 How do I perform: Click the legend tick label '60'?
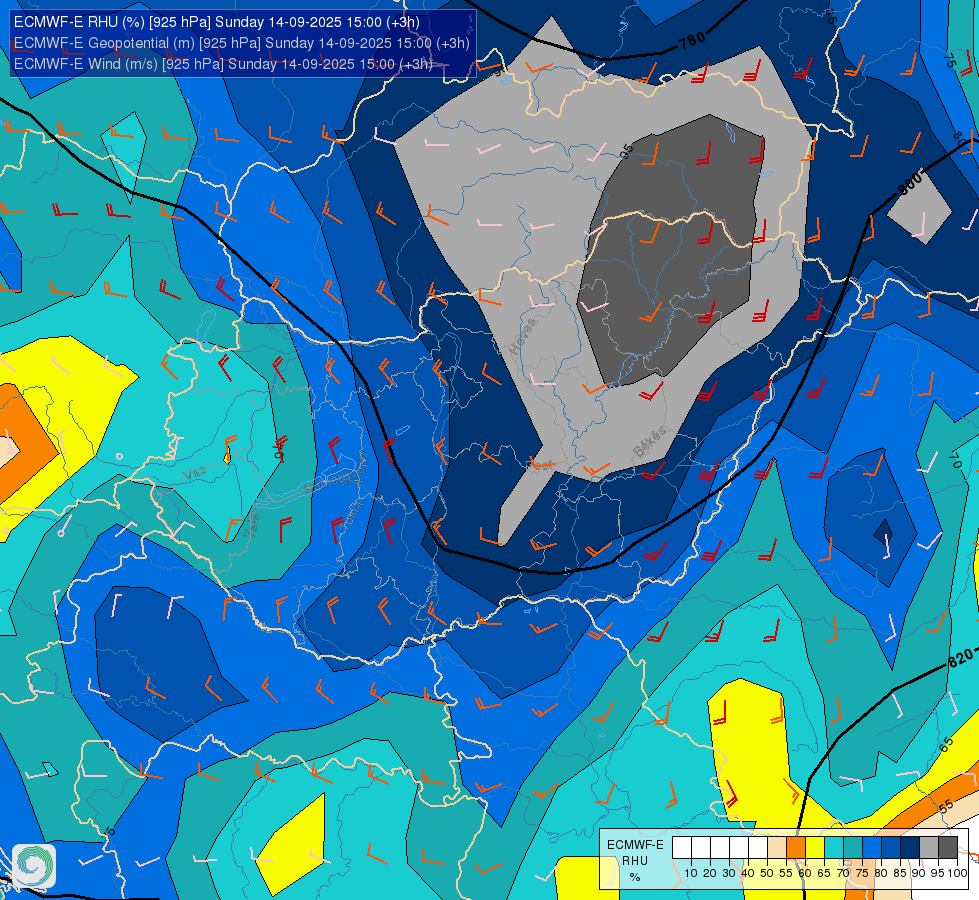[805, 873]
